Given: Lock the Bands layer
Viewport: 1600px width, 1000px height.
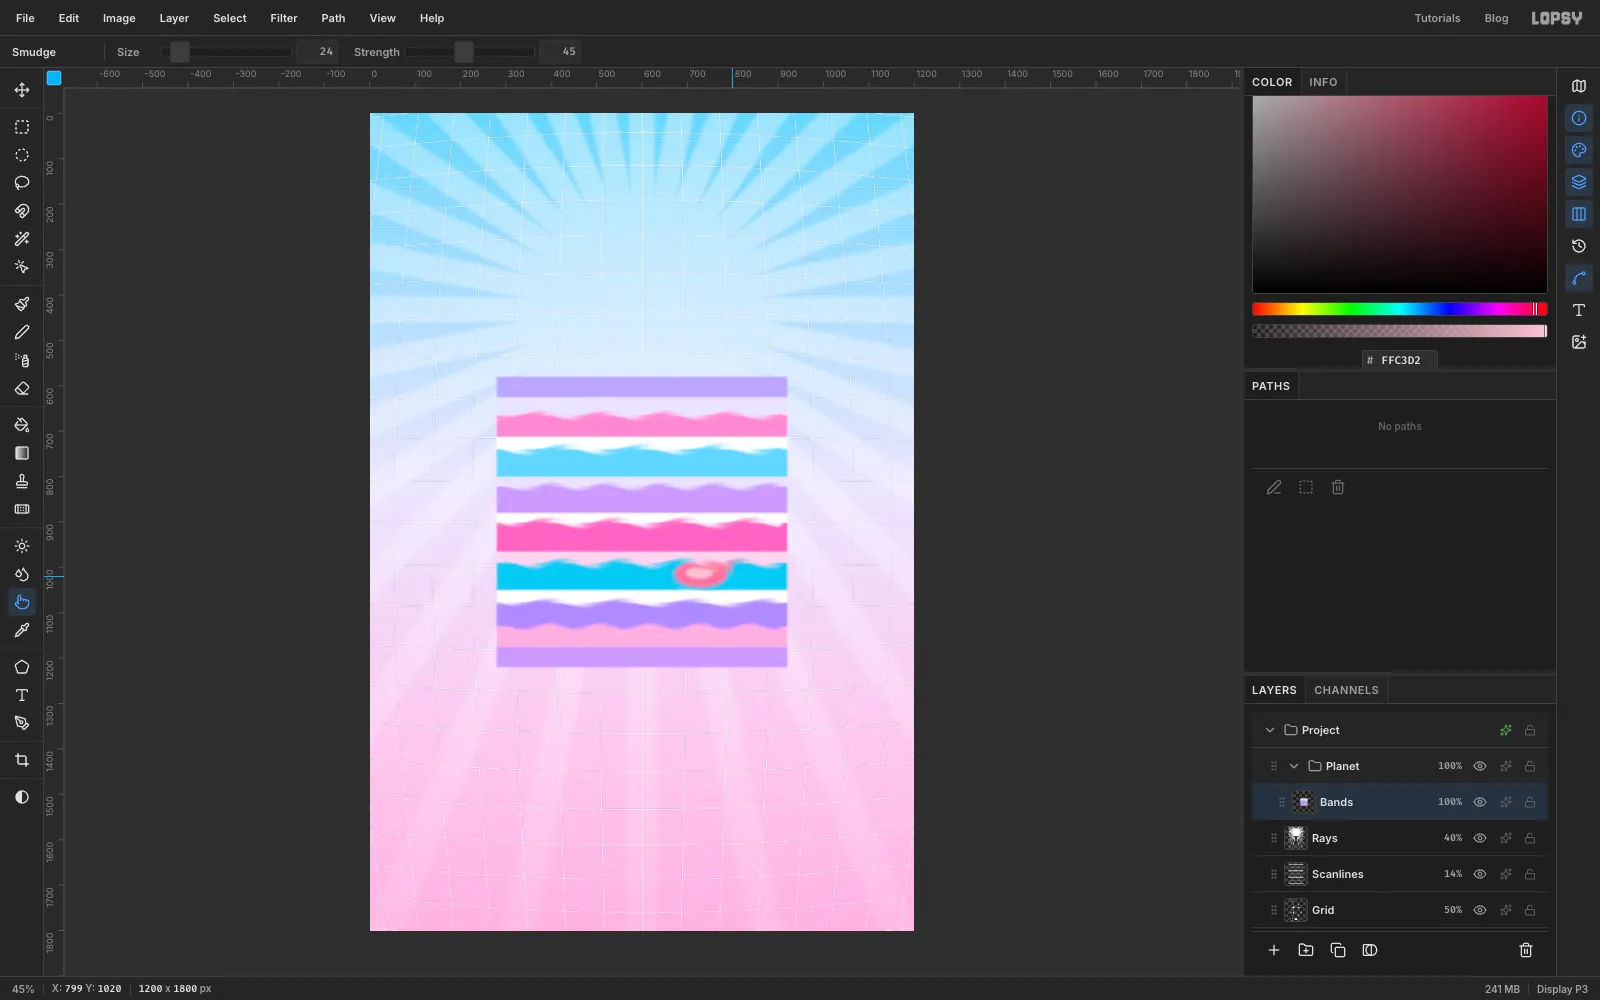Looking at the screenshot, I should (x=1530, y=802).
